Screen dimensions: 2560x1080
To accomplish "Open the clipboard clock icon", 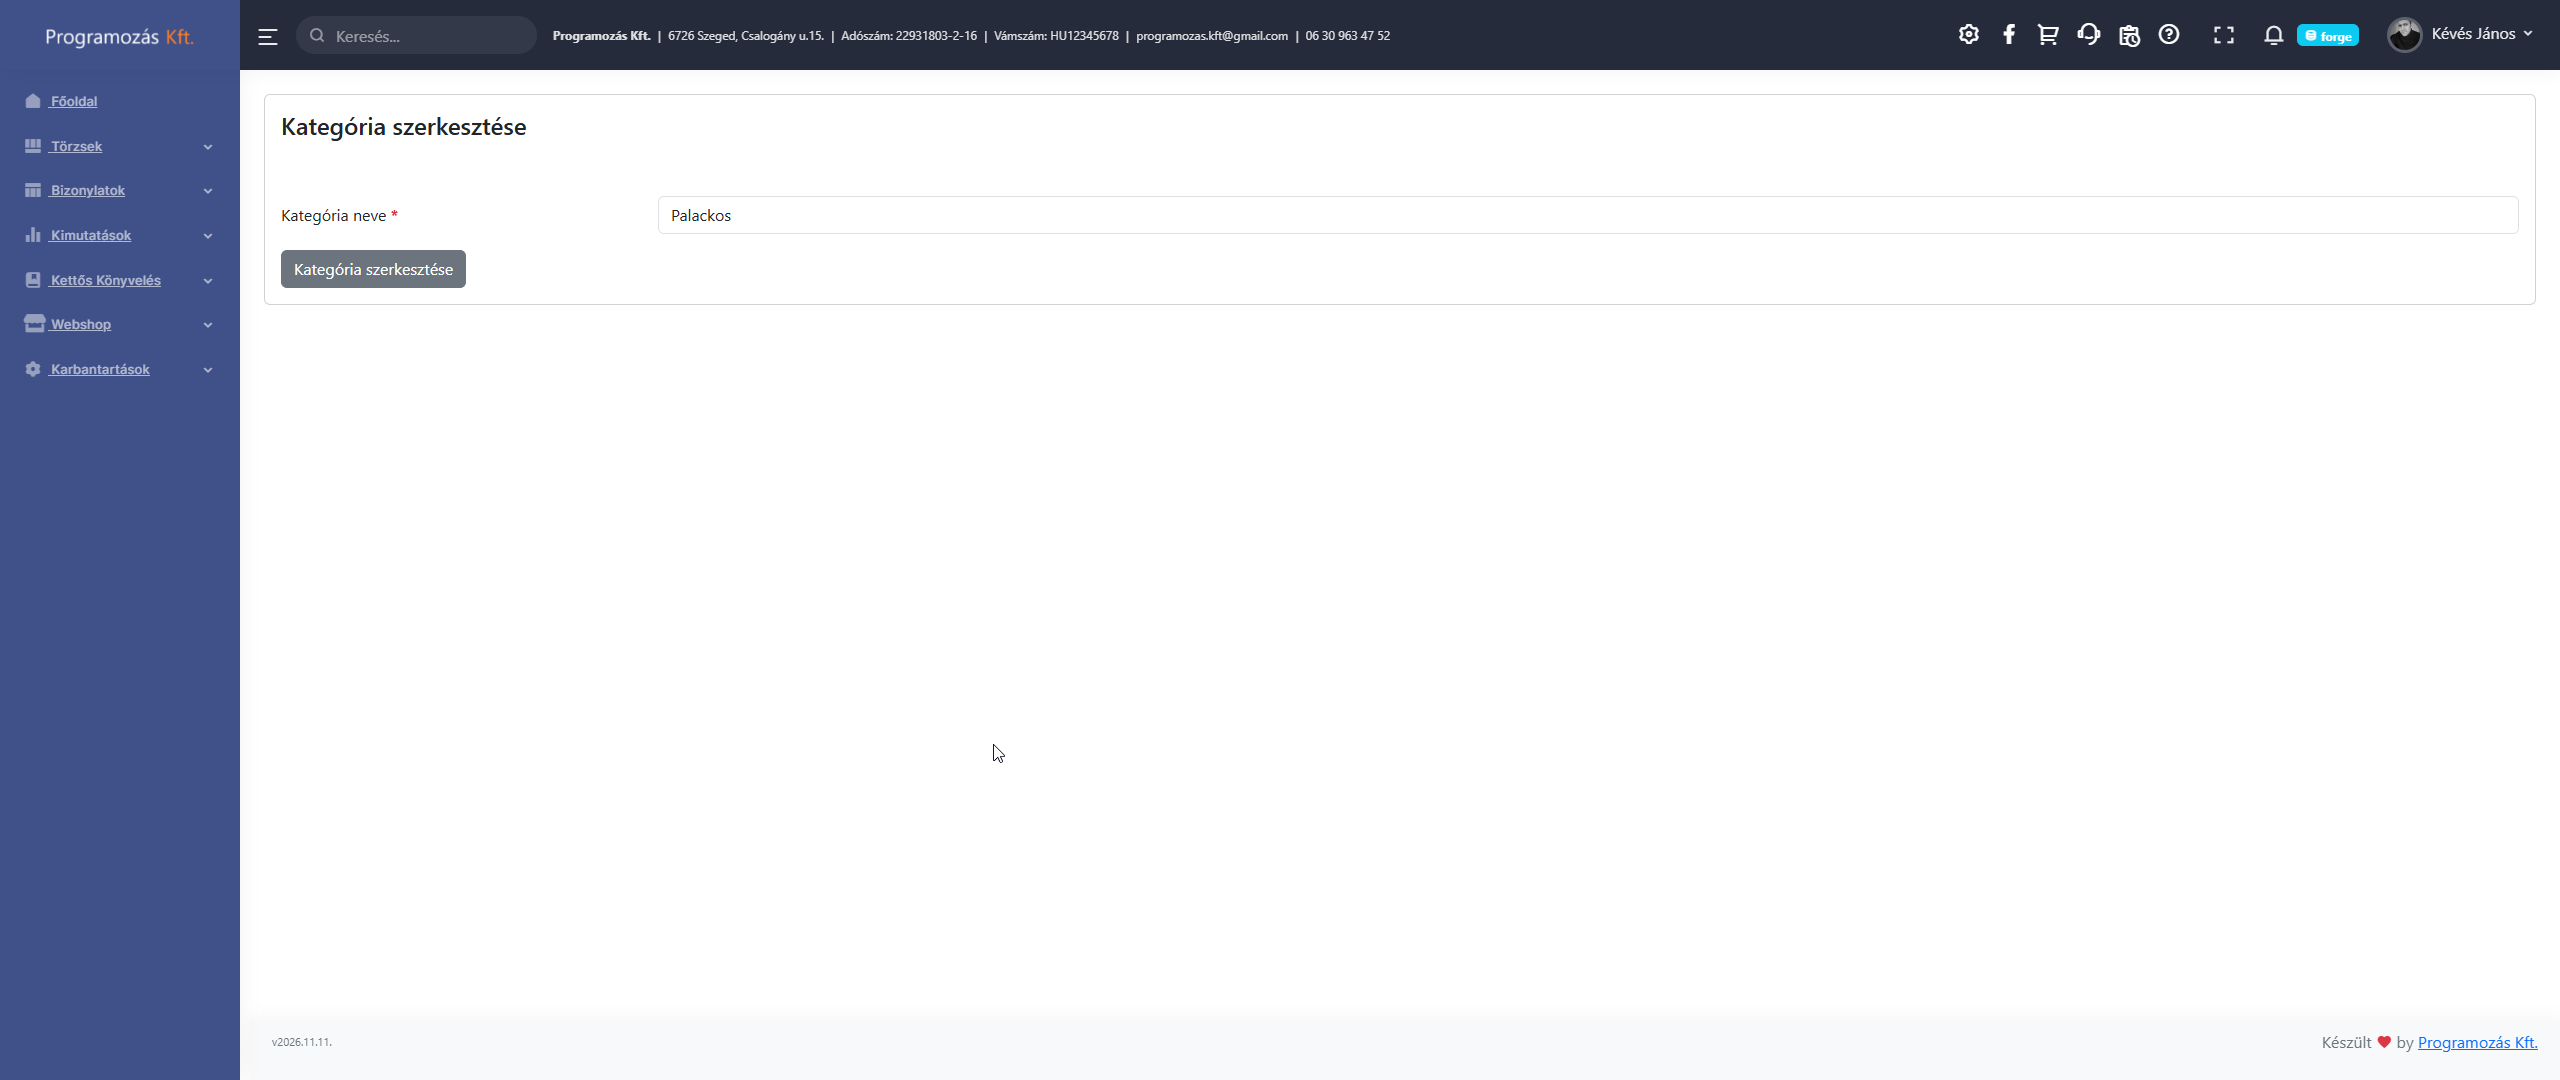I will [x=2129, y=36].
